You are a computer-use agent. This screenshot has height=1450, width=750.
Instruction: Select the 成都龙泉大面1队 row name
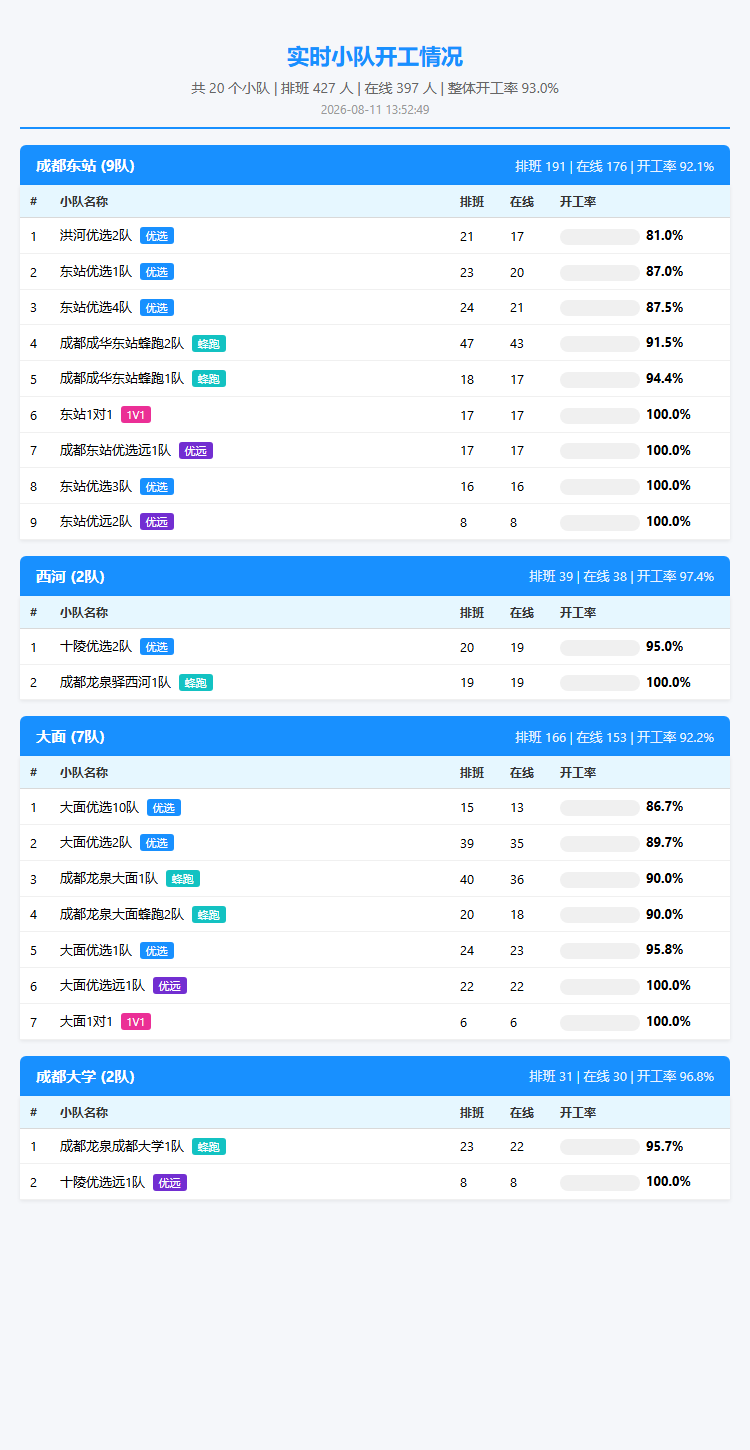click(109, 879)
